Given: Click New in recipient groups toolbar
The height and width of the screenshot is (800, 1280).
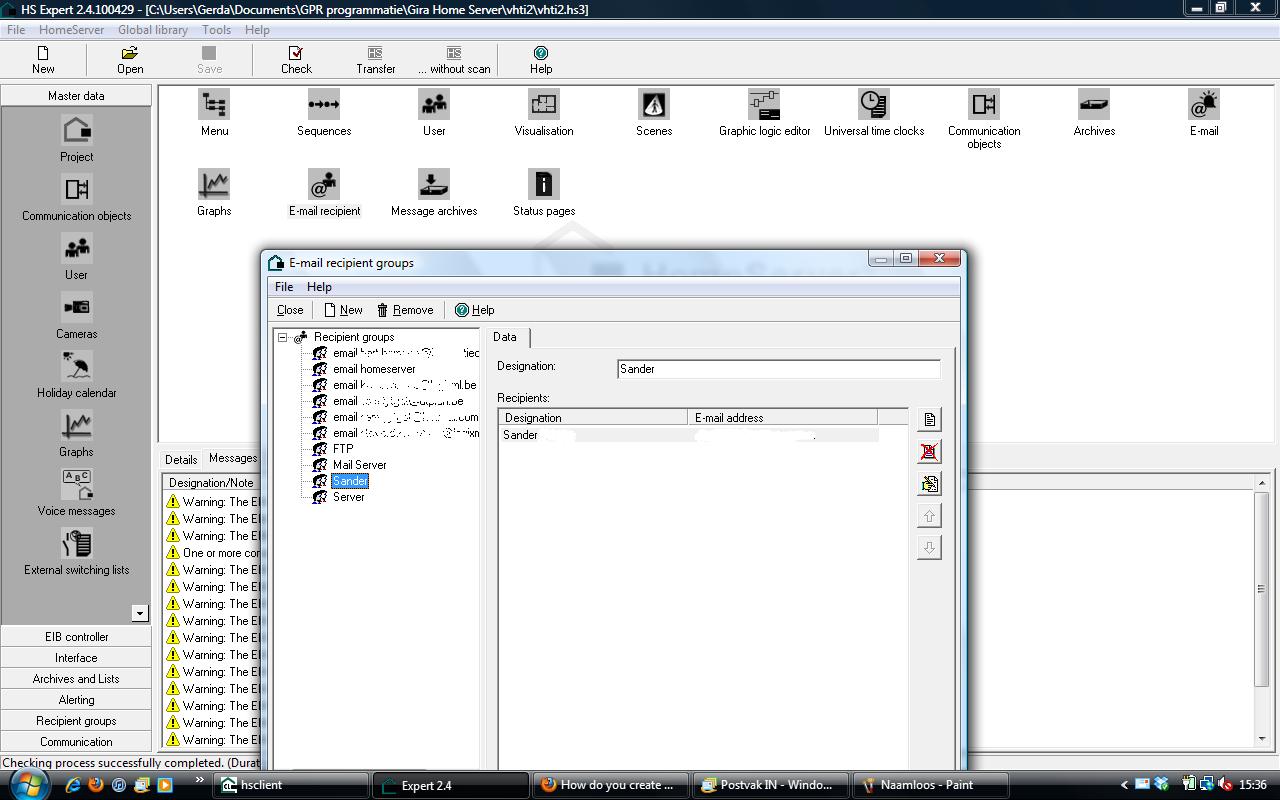Looking at the screenshot, I should pyautogui.click(x=343, y=310).
